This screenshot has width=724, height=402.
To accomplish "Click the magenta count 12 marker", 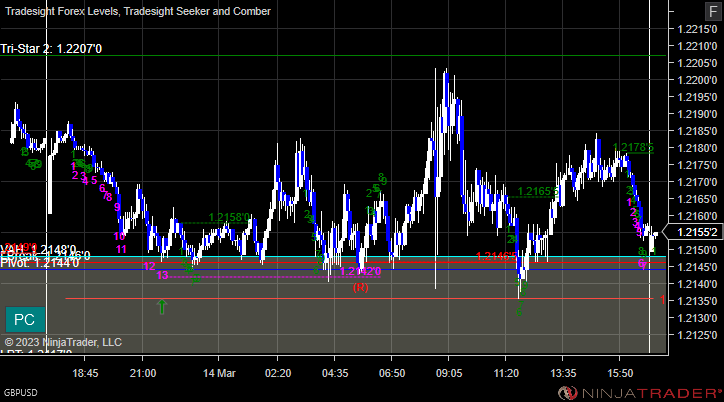I will [149, 266].
